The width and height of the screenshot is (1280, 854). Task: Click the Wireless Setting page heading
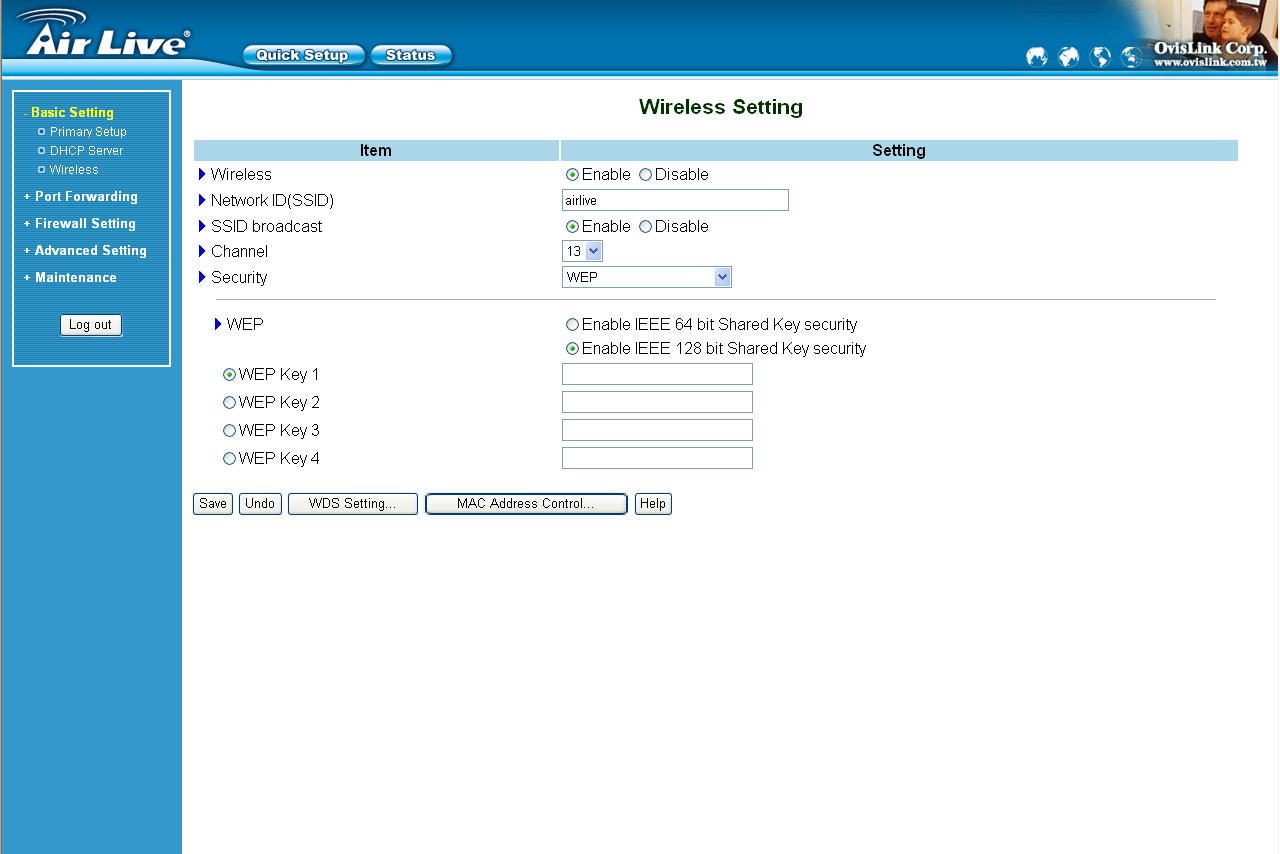pos(721,107)
